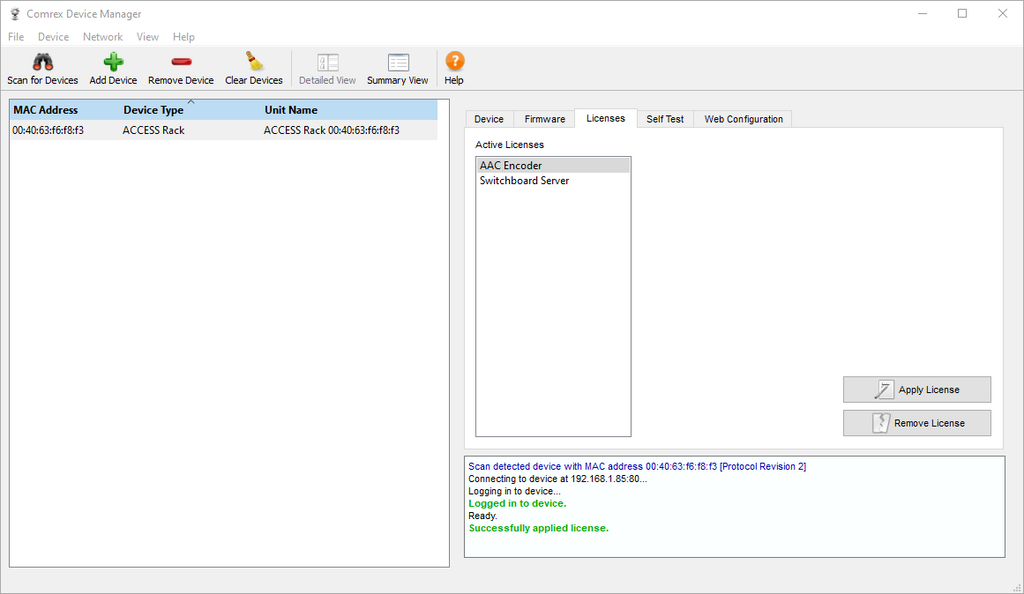Select the AAC Encoder license

552,166
